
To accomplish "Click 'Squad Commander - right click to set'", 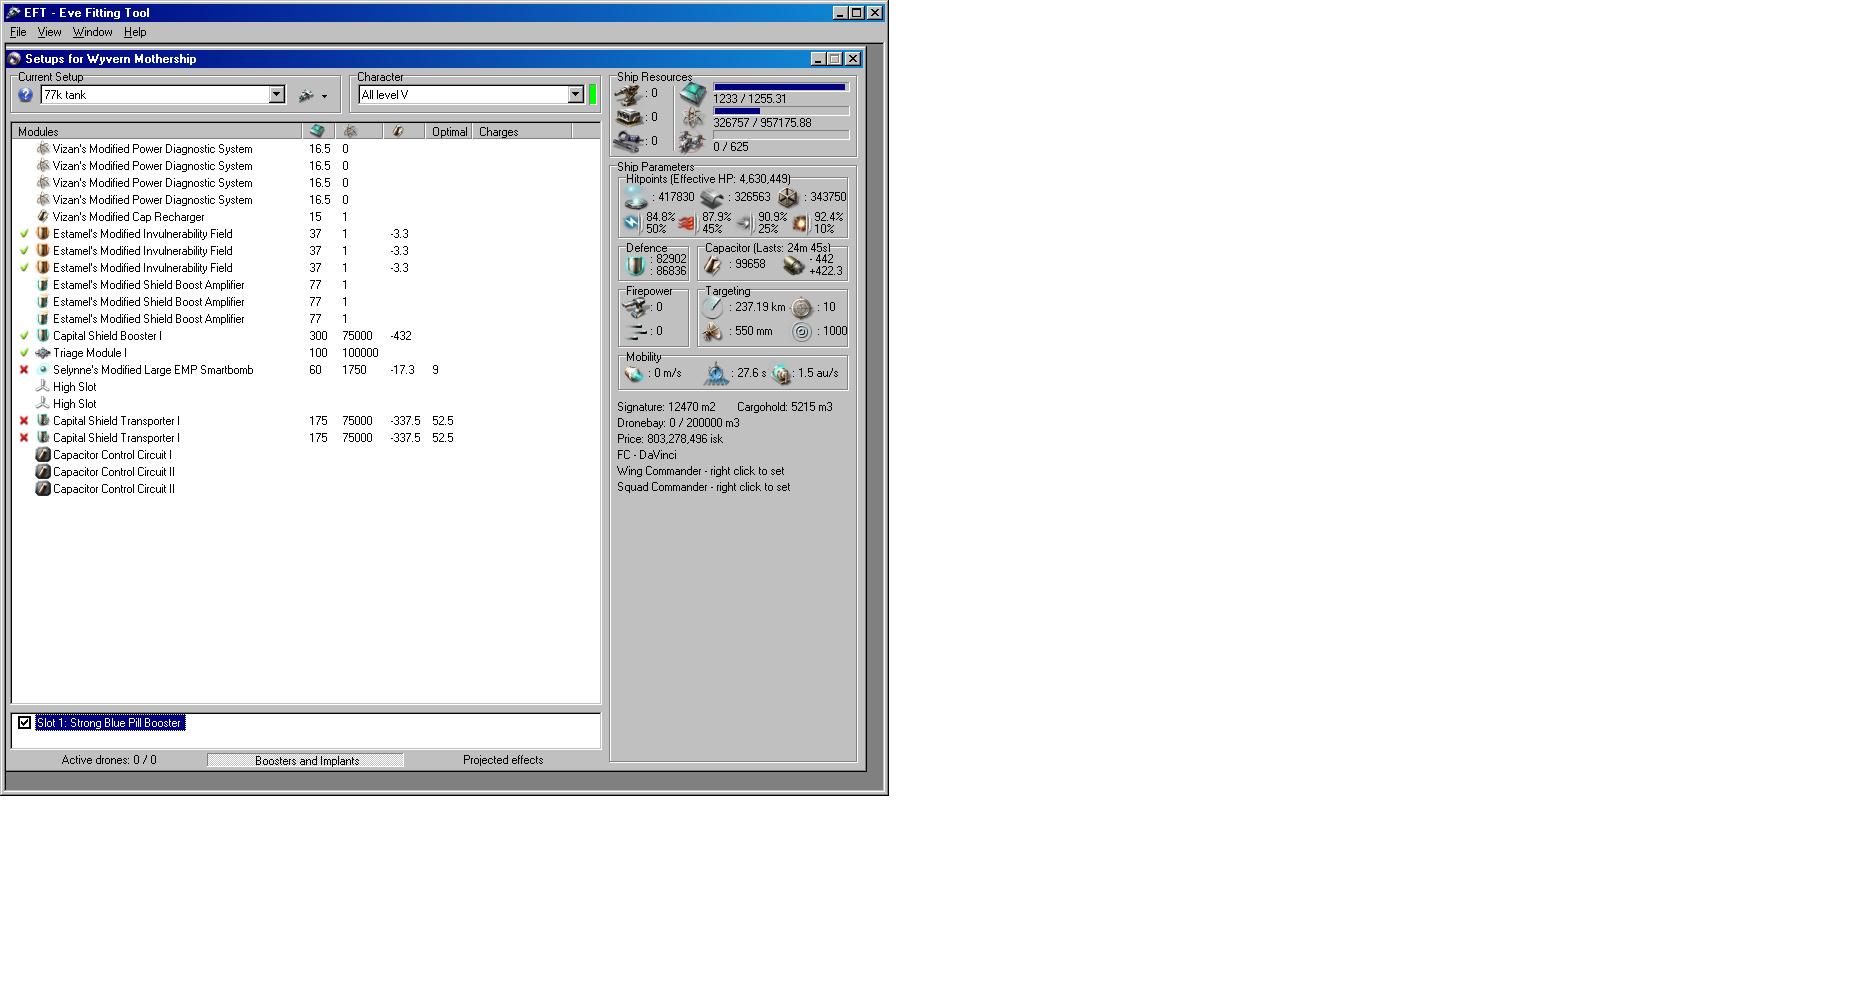I will pyautogui.click(x=704, y=487).
